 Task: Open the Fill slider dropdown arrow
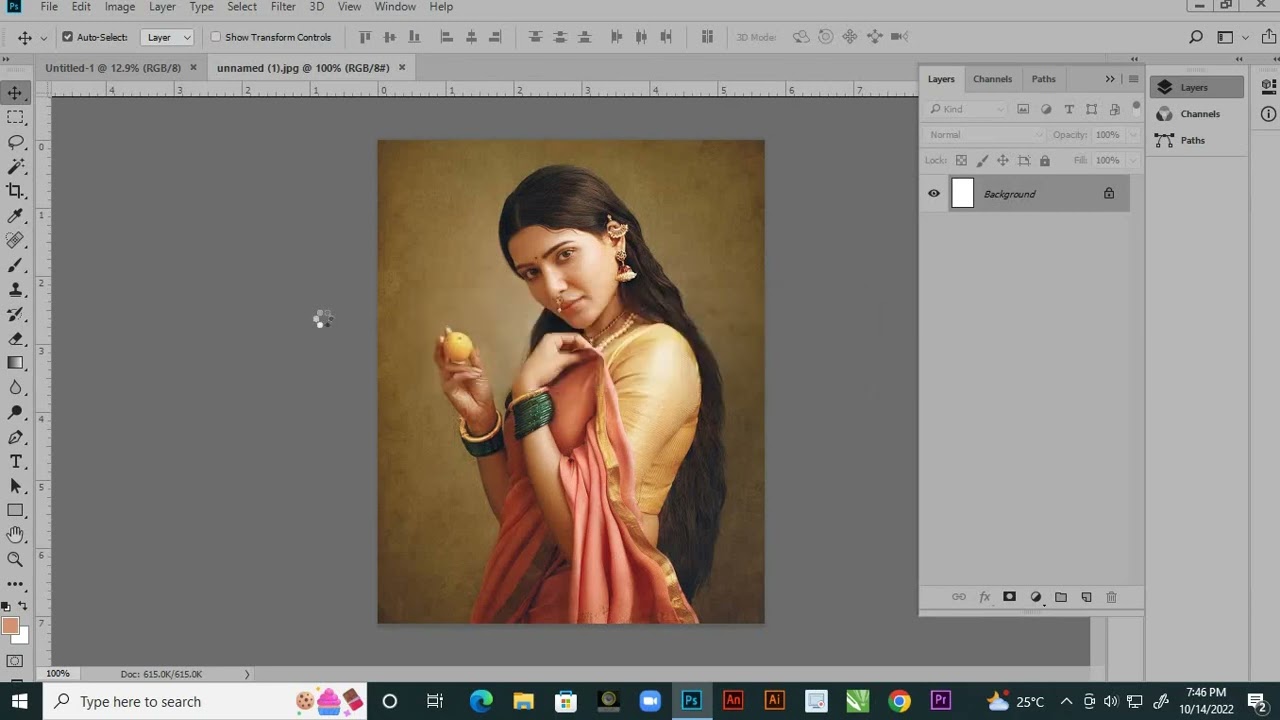pyautogui.click(x=1133, y=160)
